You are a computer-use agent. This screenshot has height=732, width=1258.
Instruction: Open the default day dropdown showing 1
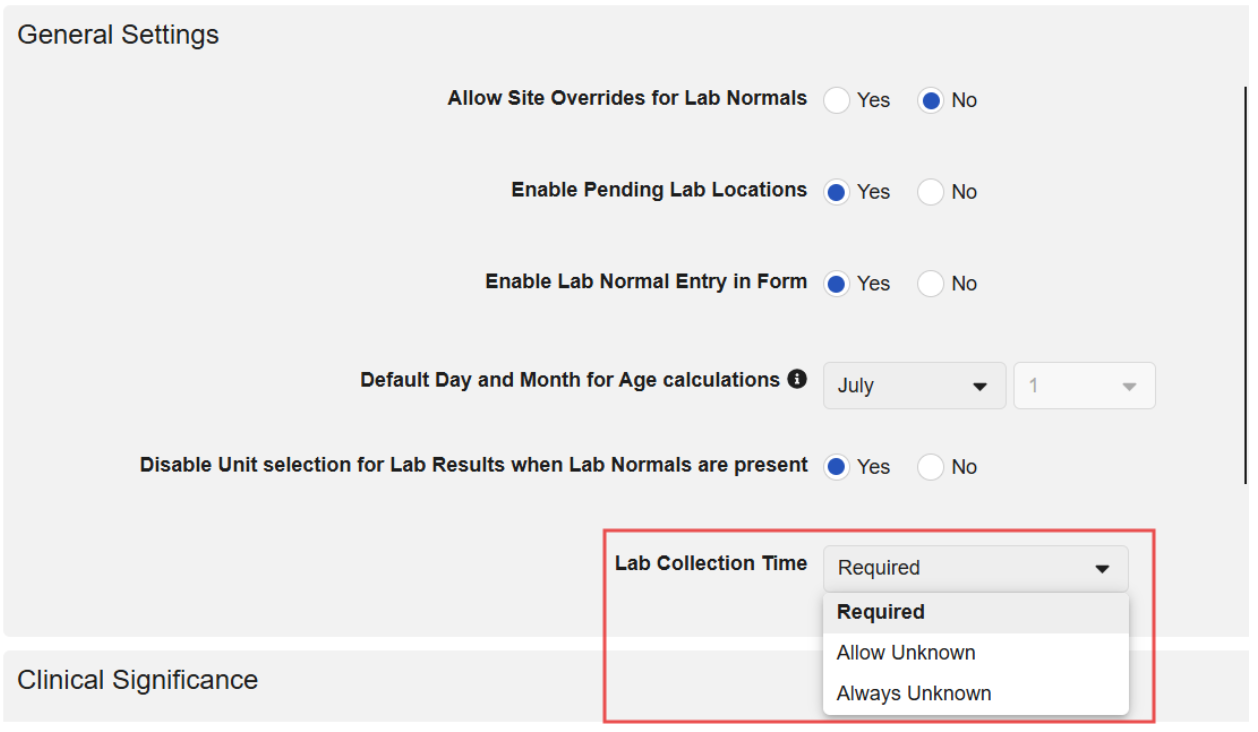[x=1084, y=386]
